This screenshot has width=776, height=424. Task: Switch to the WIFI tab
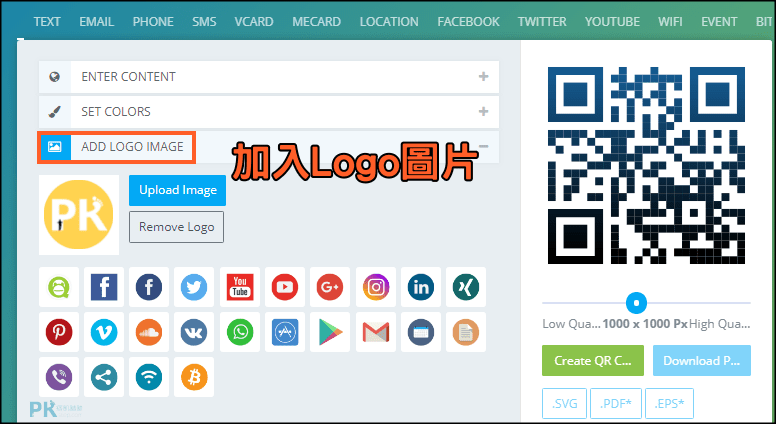tap(670, 22)
